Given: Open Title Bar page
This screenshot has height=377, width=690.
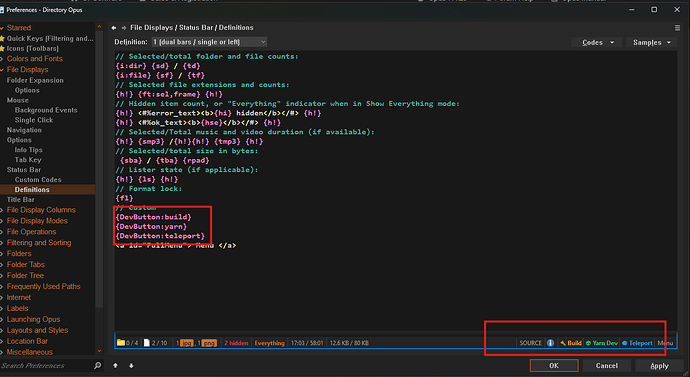Looking at the screenshot, I should (20, 200).
